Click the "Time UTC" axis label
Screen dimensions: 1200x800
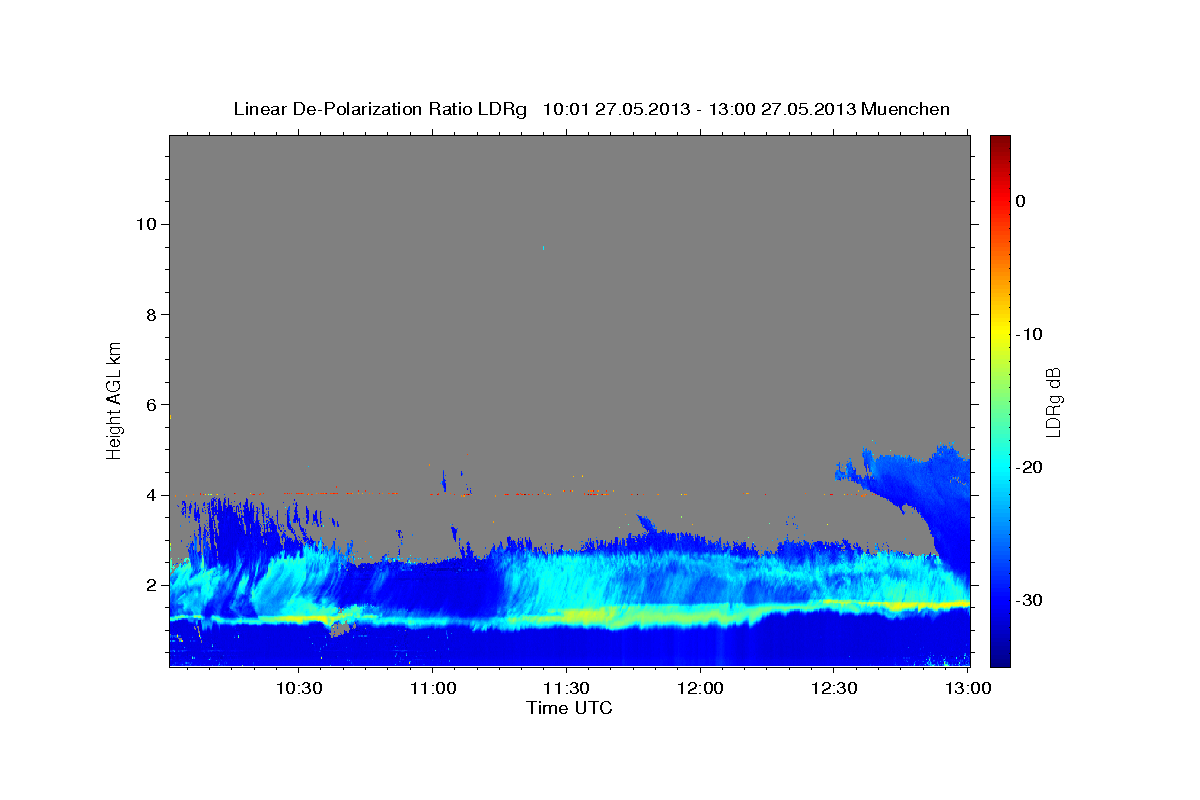point(569,708)
